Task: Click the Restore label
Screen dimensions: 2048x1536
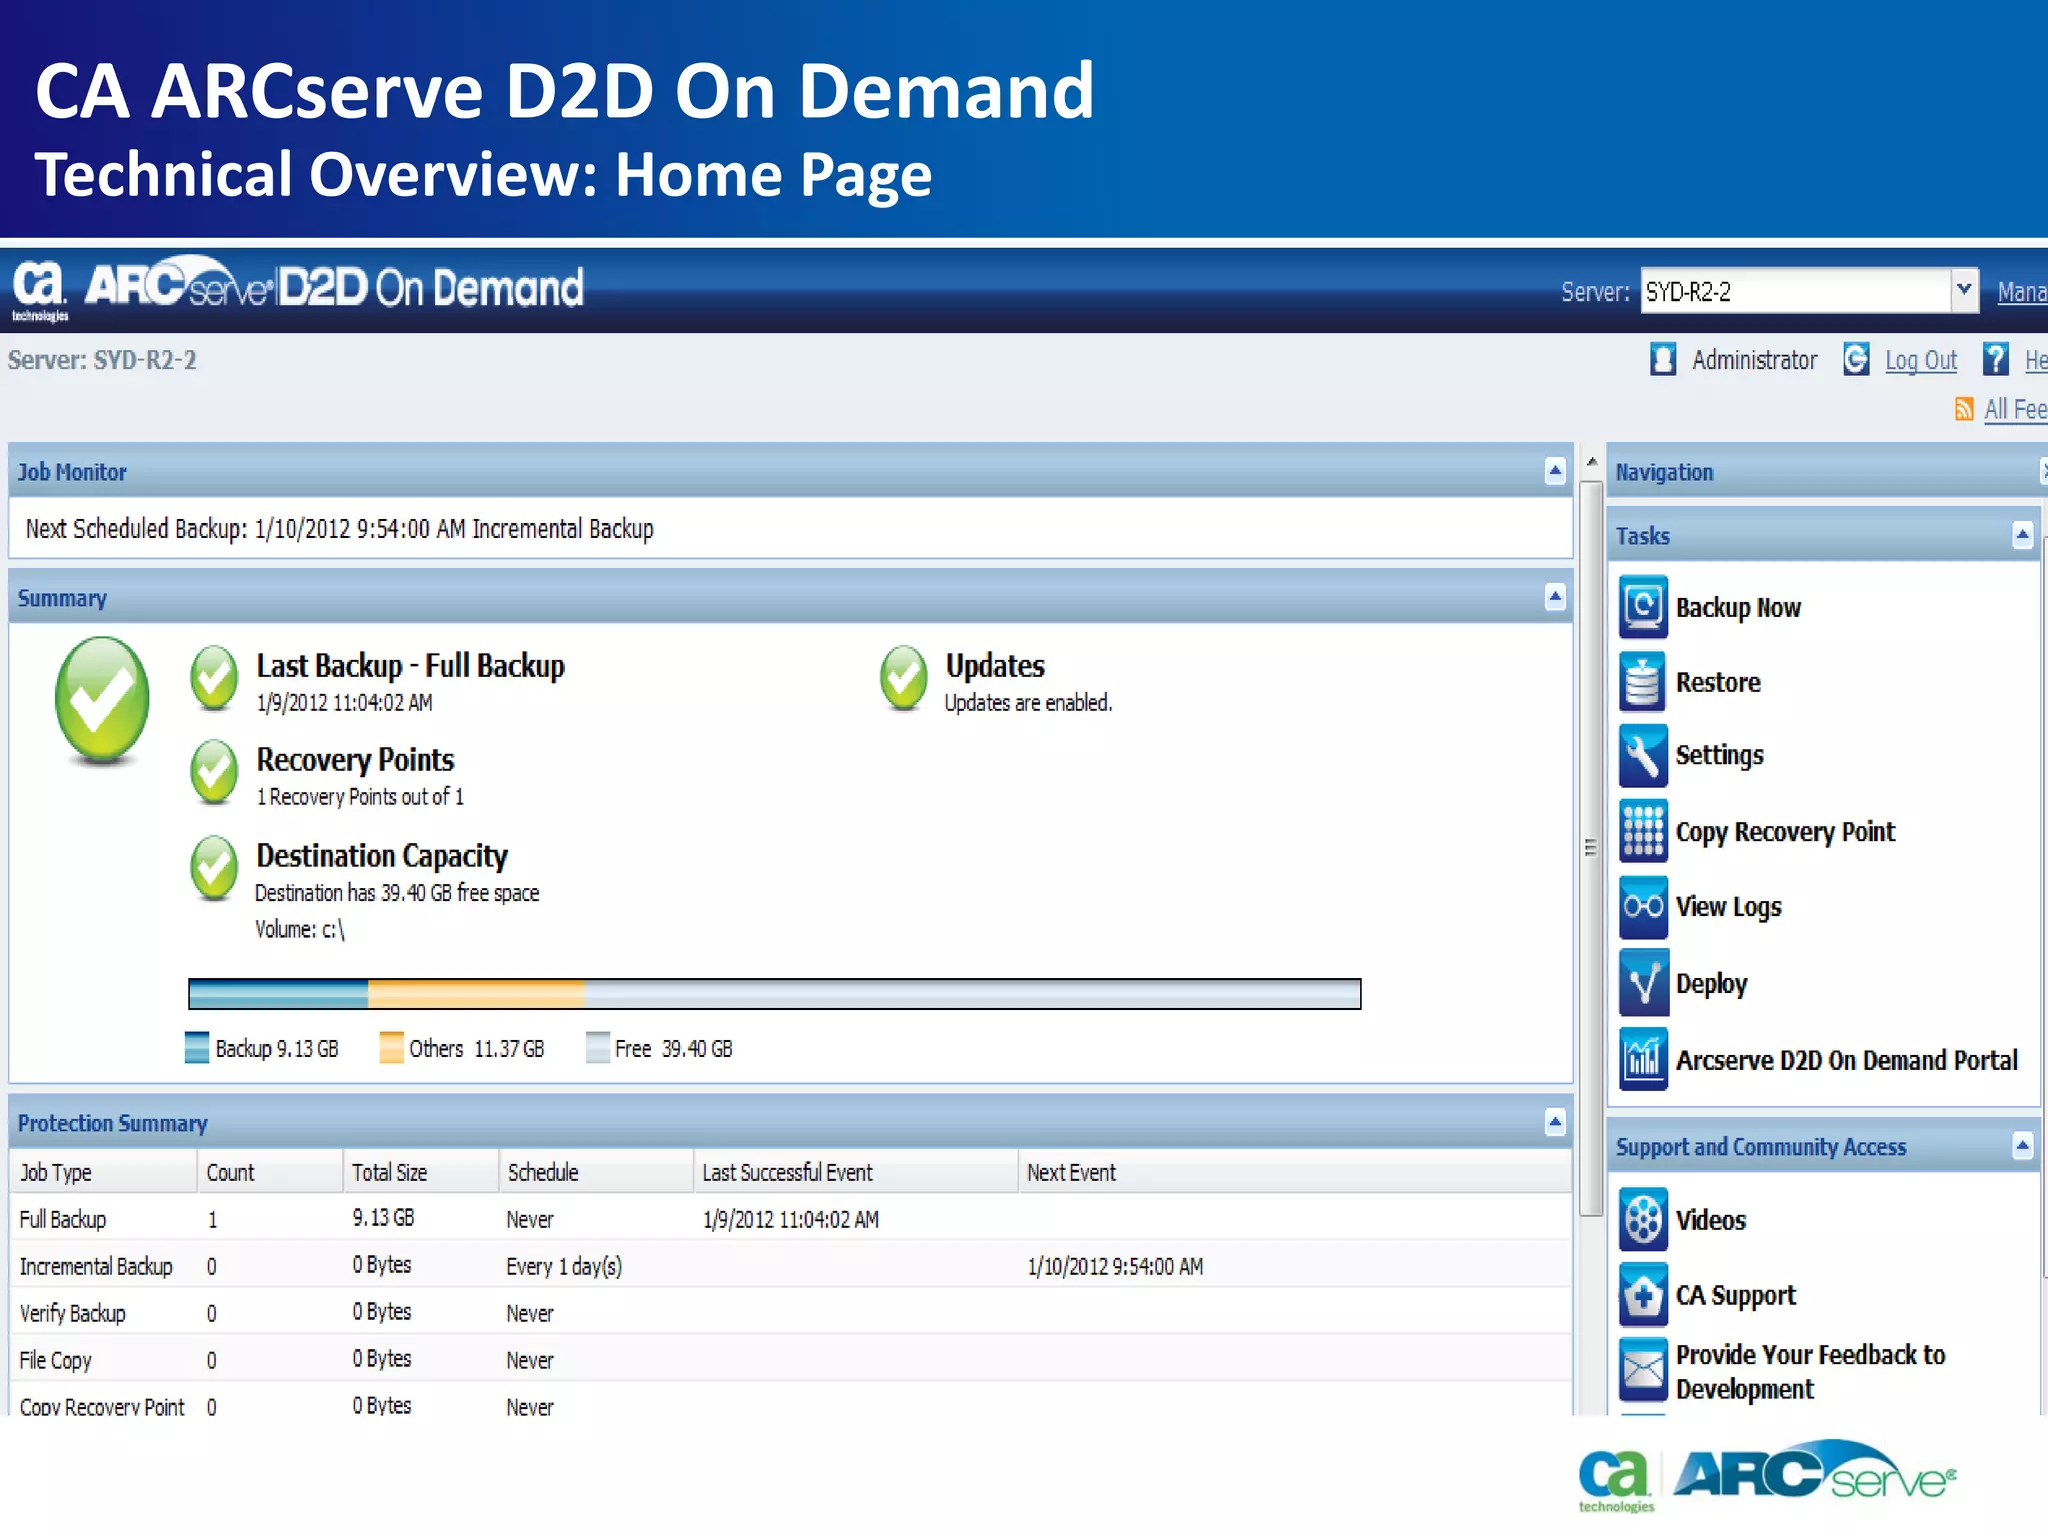Action: tap(1718, 682)
